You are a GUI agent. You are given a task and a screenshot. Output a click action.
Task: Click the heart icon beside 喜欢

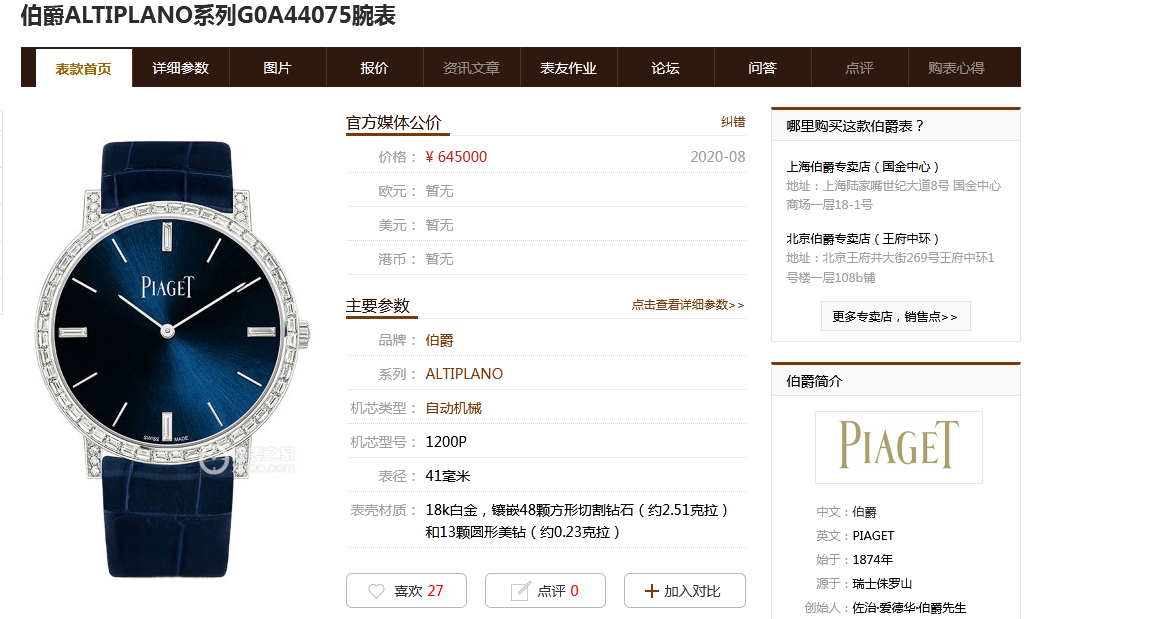pos(376,591)
